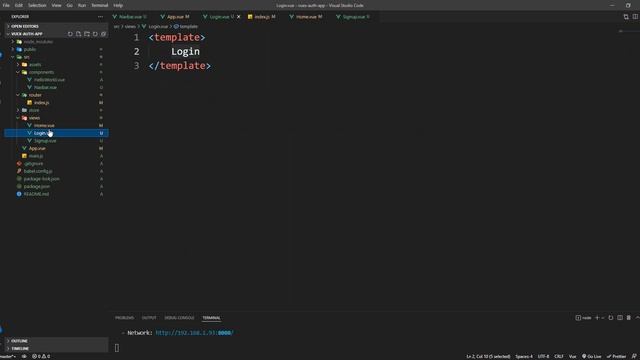Open index.js under router folder

(56, 102)
